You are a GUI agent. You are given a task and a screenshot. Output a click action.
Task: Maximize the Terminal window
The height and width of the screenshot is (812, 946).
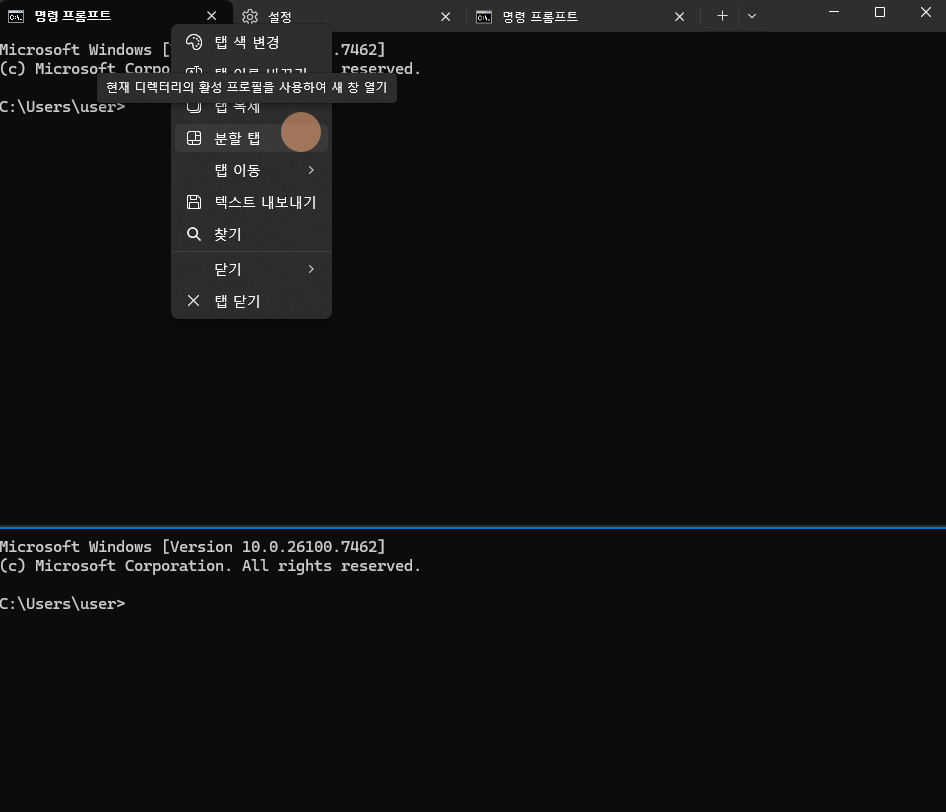880,12
